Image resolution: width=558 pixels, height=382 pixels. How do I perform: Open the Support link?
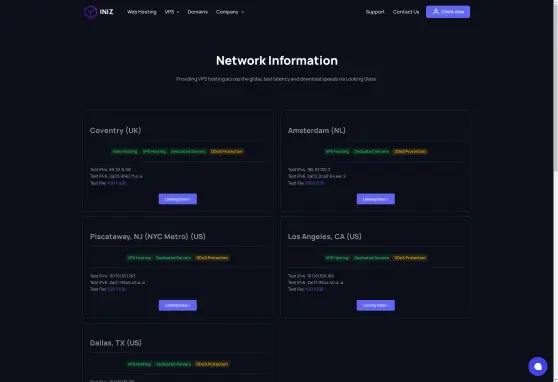click(x=375, y=12)
